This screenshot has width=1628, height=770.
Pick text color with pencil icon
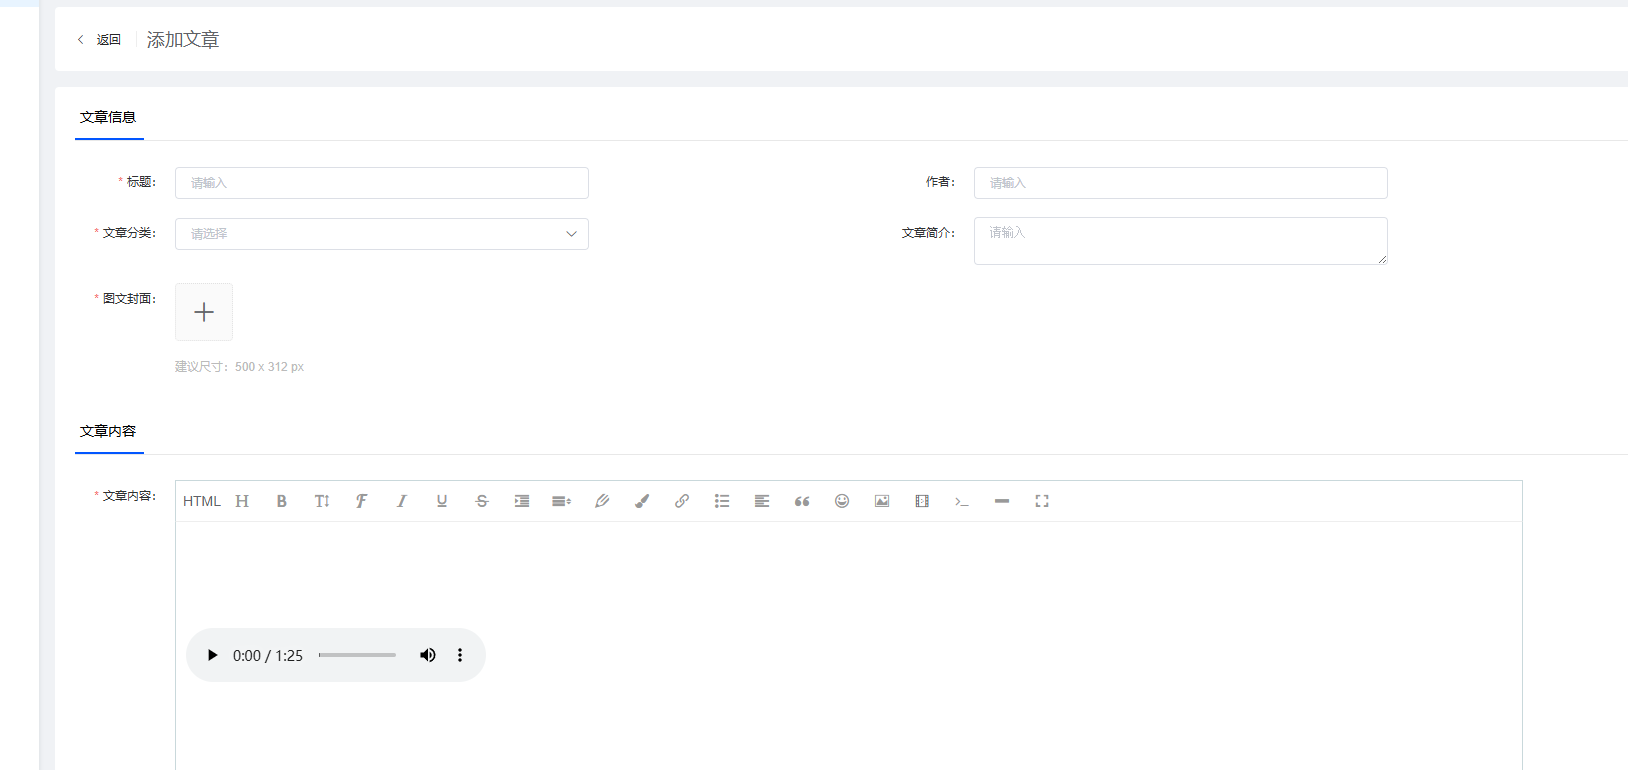602,501
